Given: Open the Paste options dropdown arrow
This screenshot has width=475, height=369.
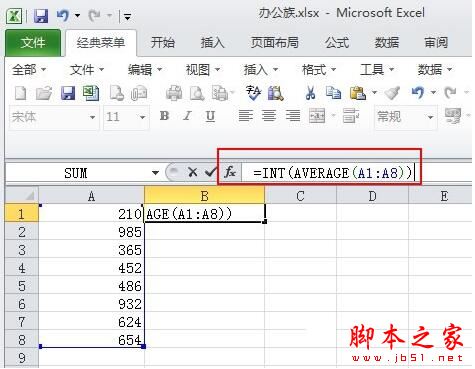Looking at the screenshot, I should pyautogui.click(x=374, y=92).
